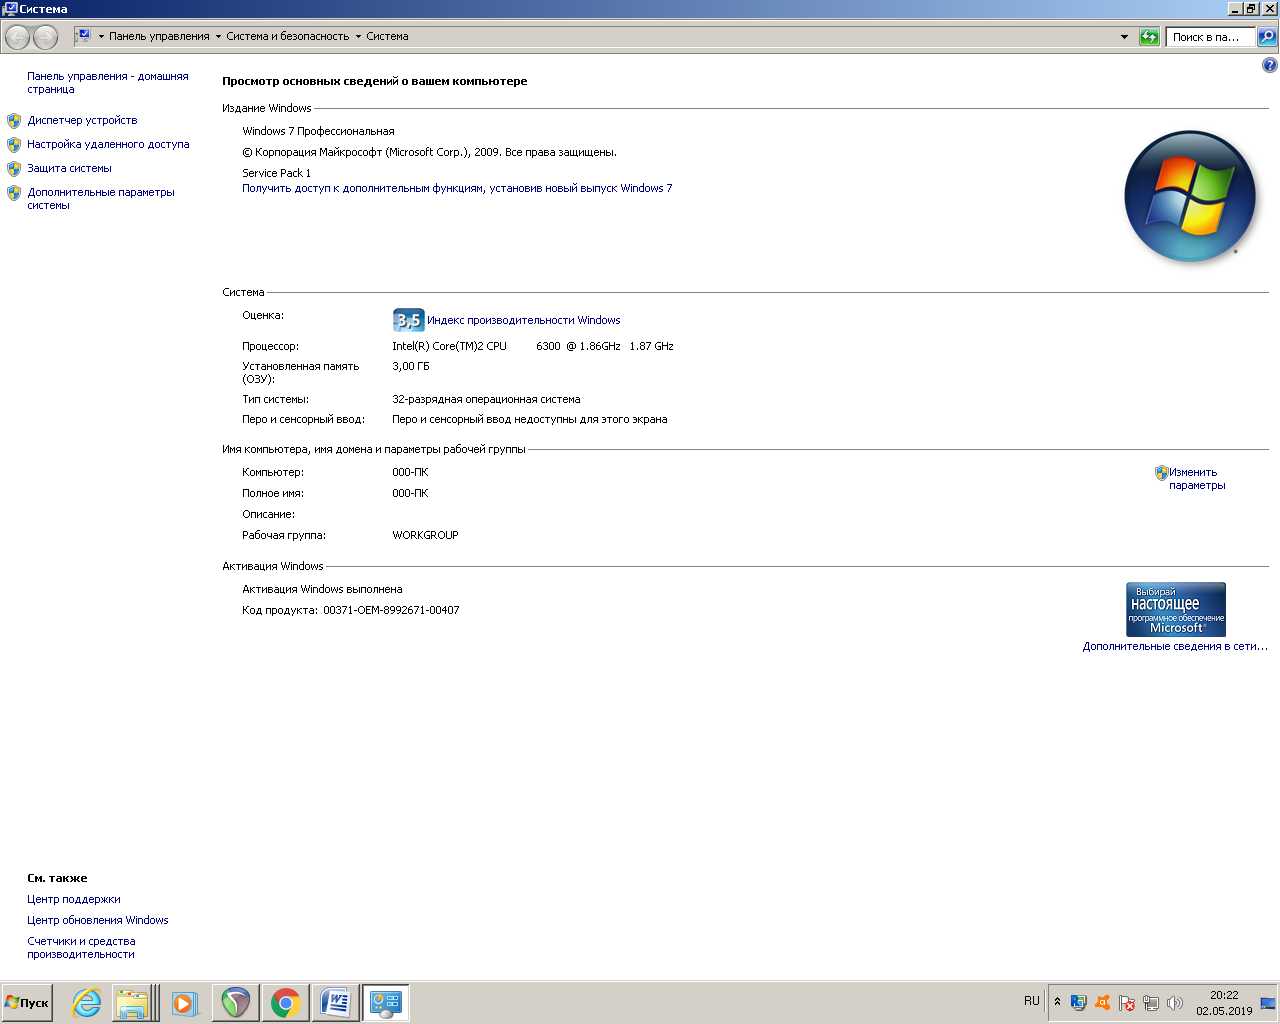This screenshot has width=1280, height=1024.
Task: Open Центр поддержки link
Action: pyautogui.click(x=74, y=900)
